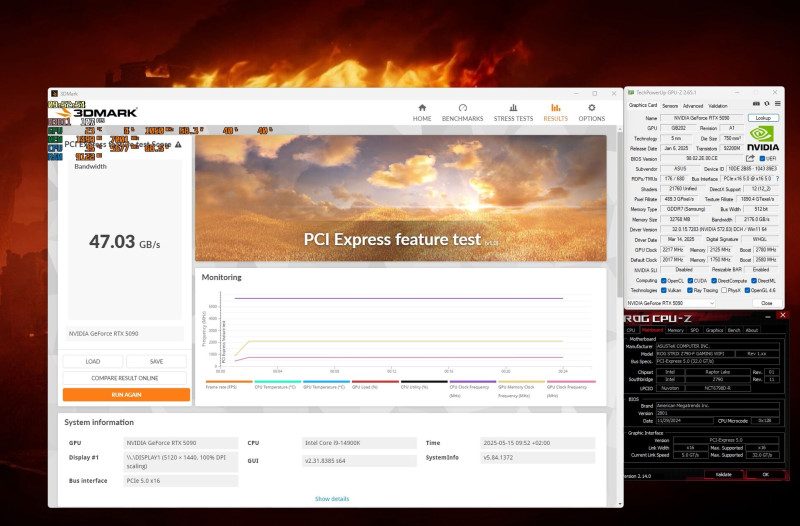800x526 pixels.
Task: Click the teal CPU Temperature legend swatch
Action: pos(278,382)
